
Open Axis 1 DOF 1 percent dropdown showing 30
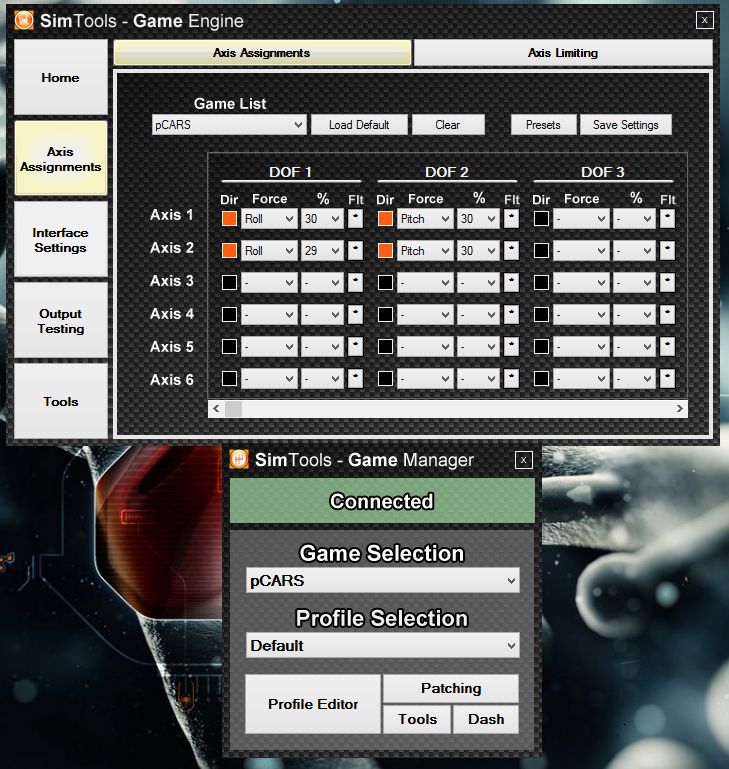(322, 218)
